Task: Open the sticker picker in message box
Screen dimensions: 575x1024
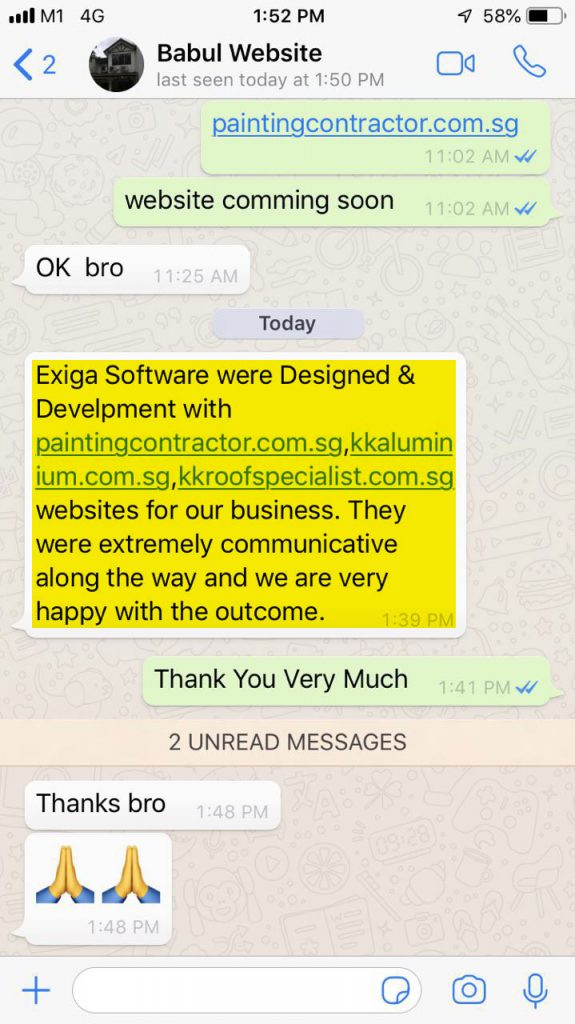Action: [395, 991]
